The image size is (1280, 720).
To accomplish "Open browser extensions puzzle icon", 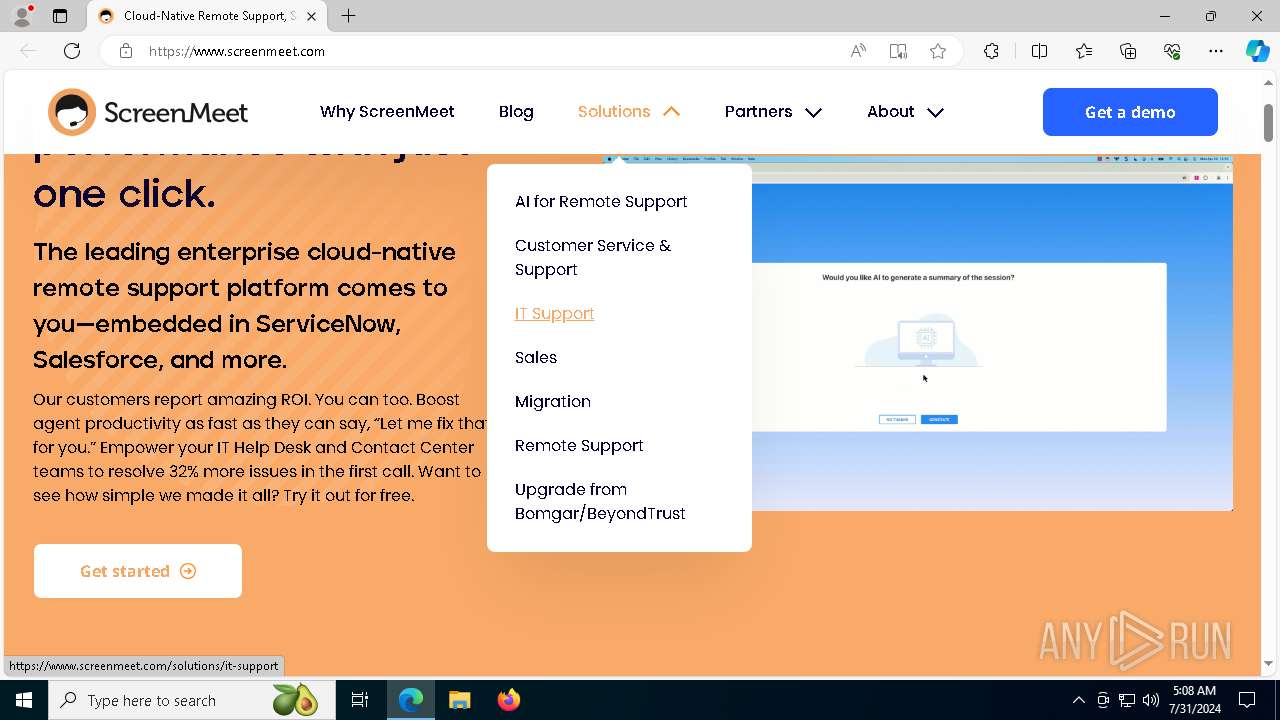I will tap(991, 51).
